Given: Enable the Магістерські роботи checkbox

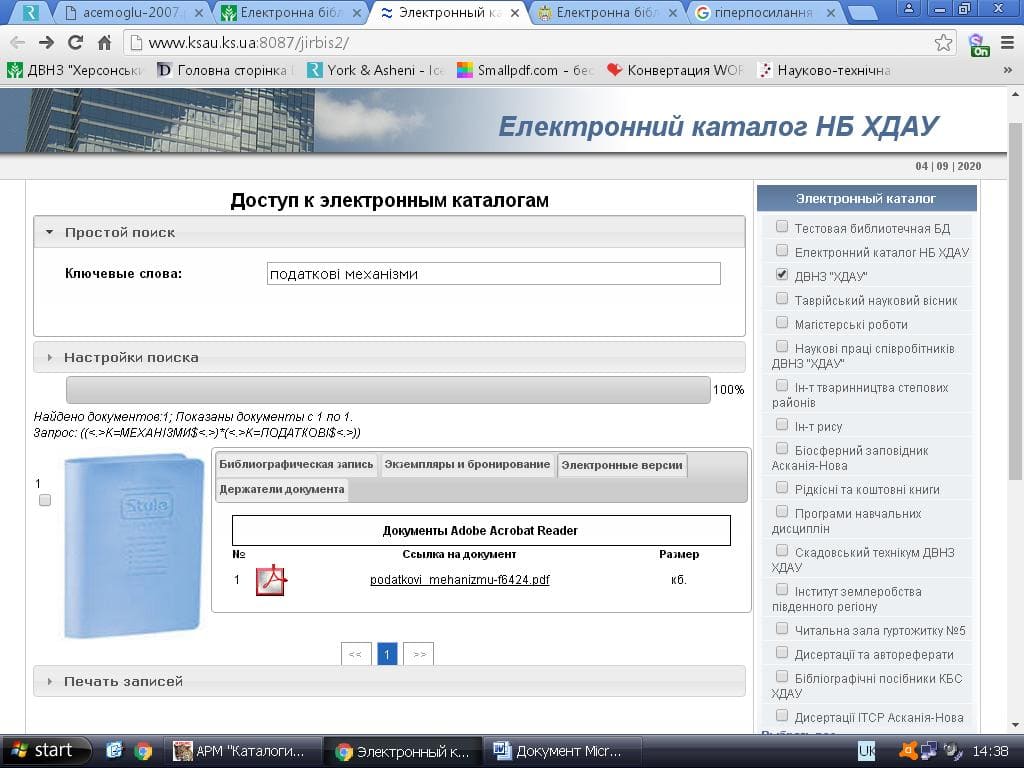Looking at the screenshot, I should click(782, 323).
